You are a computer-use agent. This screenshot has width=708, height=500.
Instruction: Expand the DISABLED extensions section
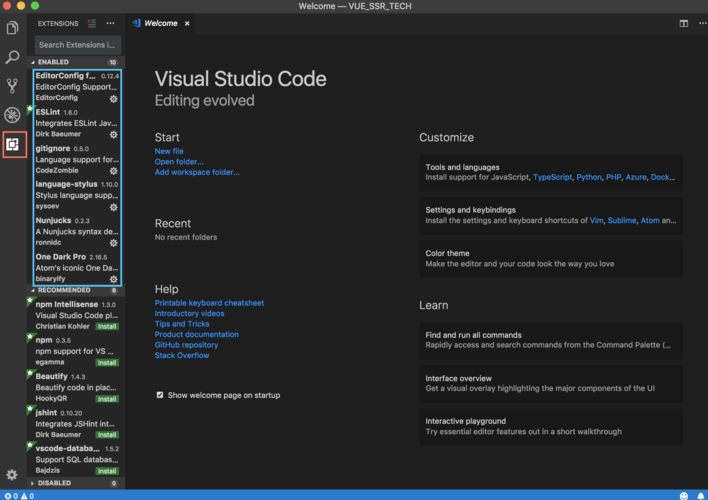[x=76, y=483]
